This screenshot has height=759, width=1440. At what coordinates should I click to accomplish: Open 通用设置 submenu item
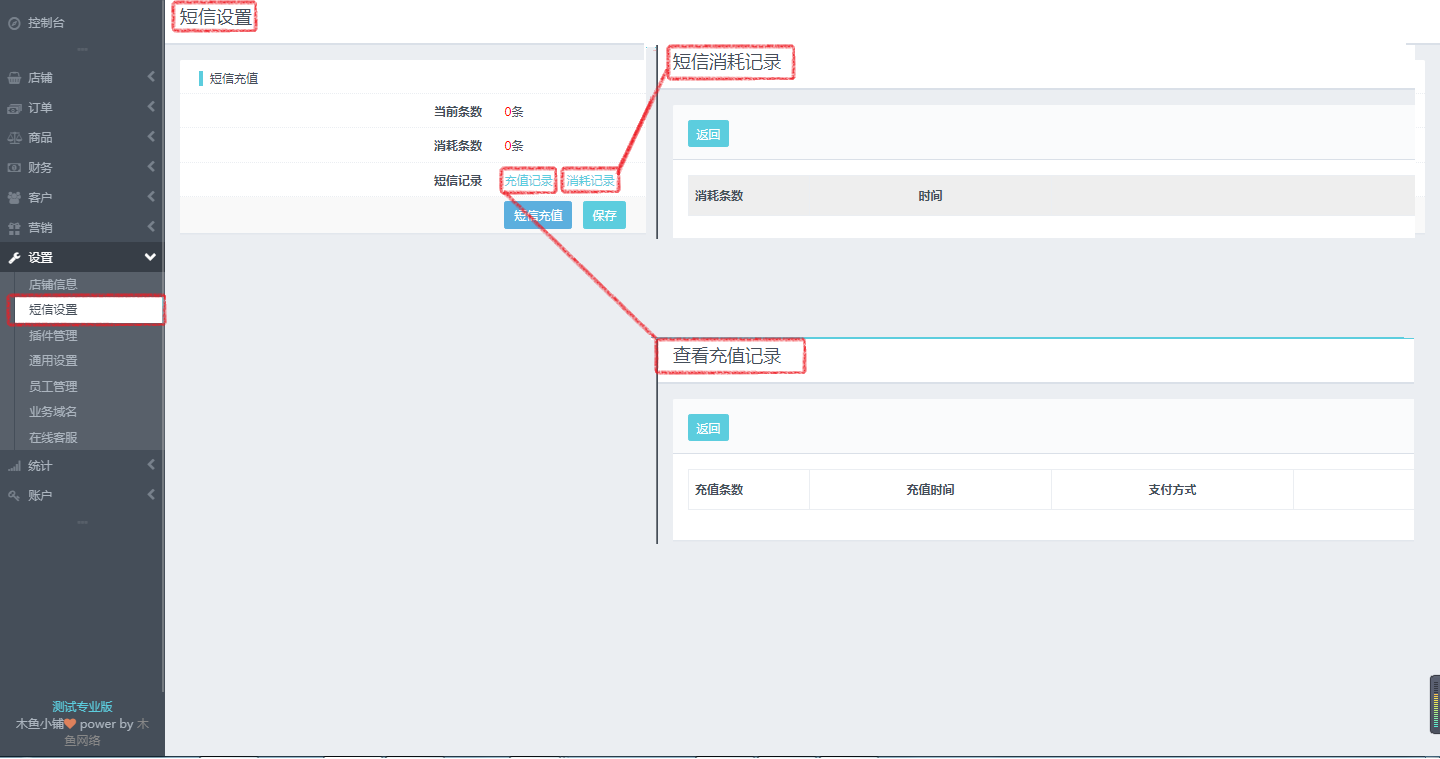[x=53, y=361]
